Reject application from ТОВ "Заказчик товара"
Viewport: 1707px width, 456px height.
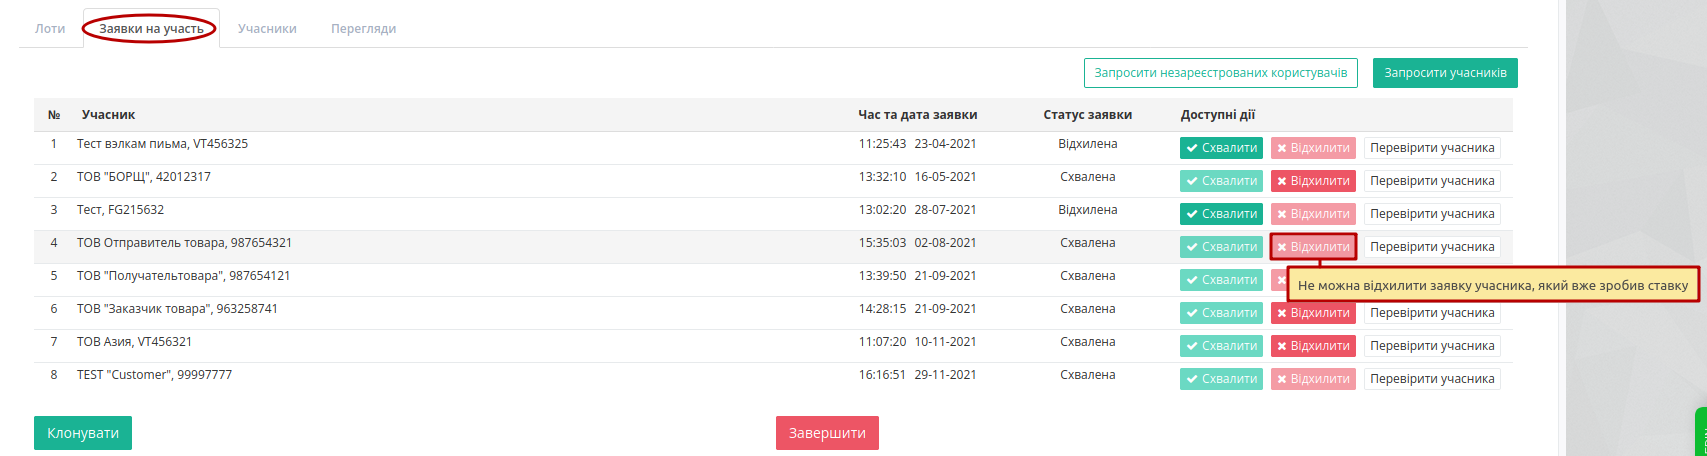(x=1313, y=313)
